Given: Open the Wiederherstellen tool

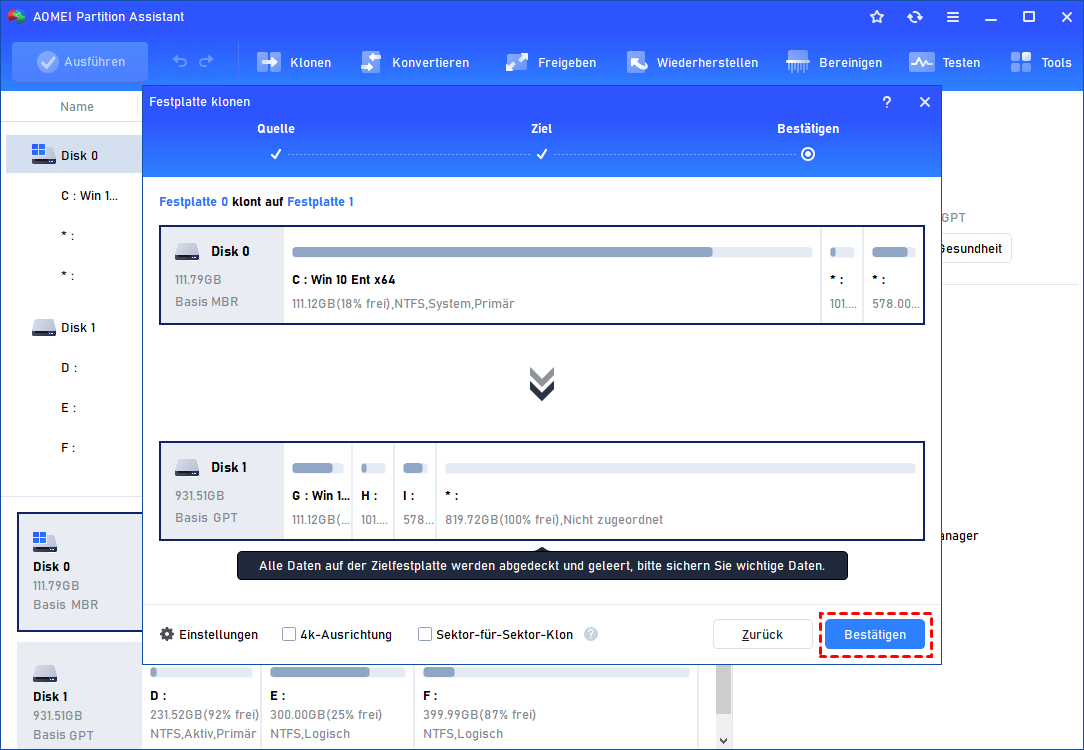Looking at the screenshot, I should (637, 62).
